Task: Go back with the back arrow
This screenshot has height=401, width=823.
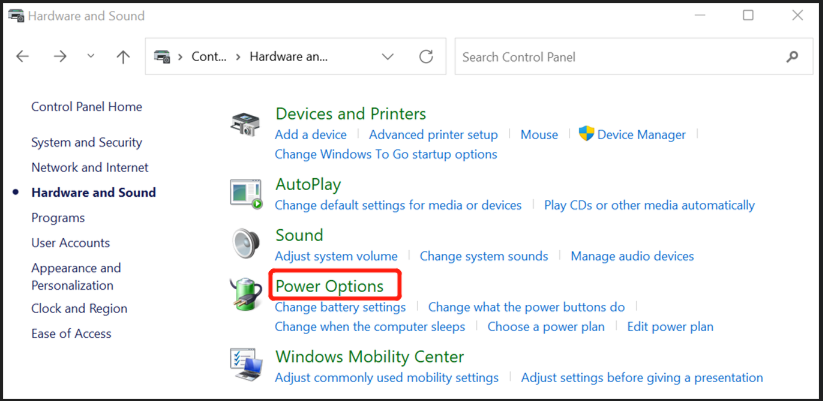Action: pos(23,57)
